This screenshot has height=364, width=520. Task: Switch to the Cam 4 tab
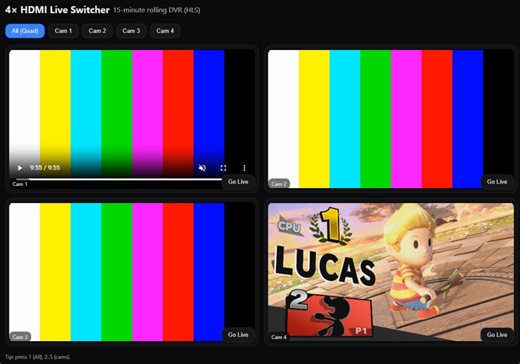(165, 31)
